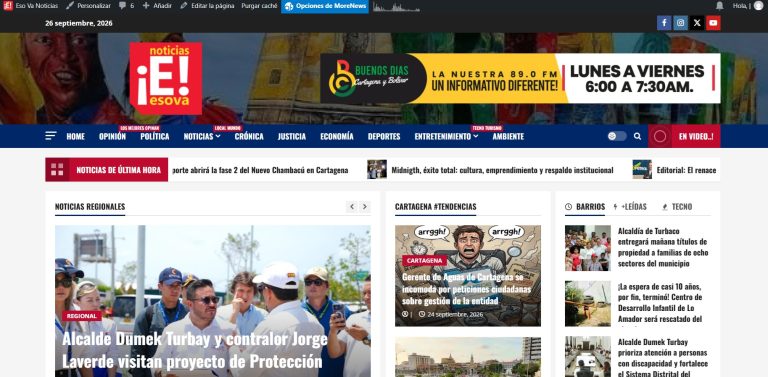Click the CARTAGENA category tag
768x377 pixels.
424,260
